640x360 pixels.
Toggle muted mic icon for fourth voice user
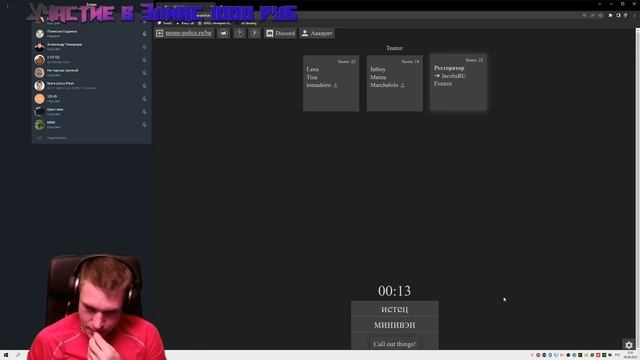(144, 73)
